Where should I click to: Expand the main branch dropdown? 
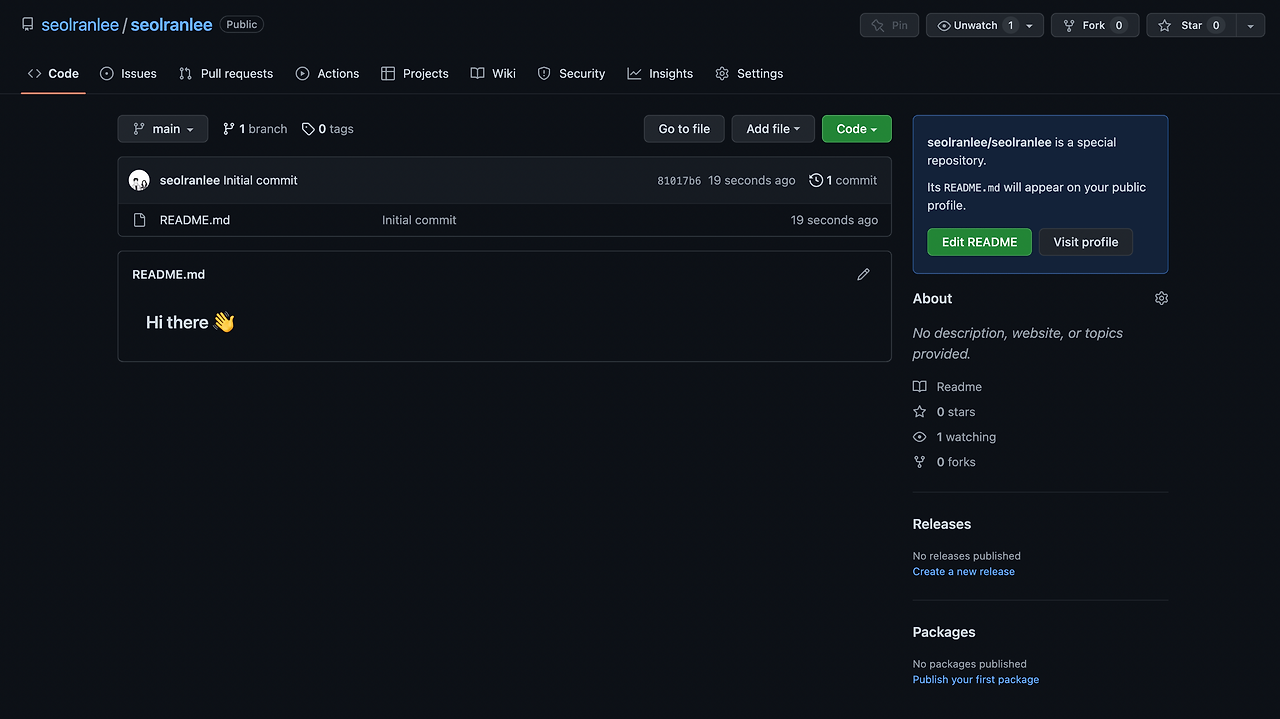click(x=163, y=129)
